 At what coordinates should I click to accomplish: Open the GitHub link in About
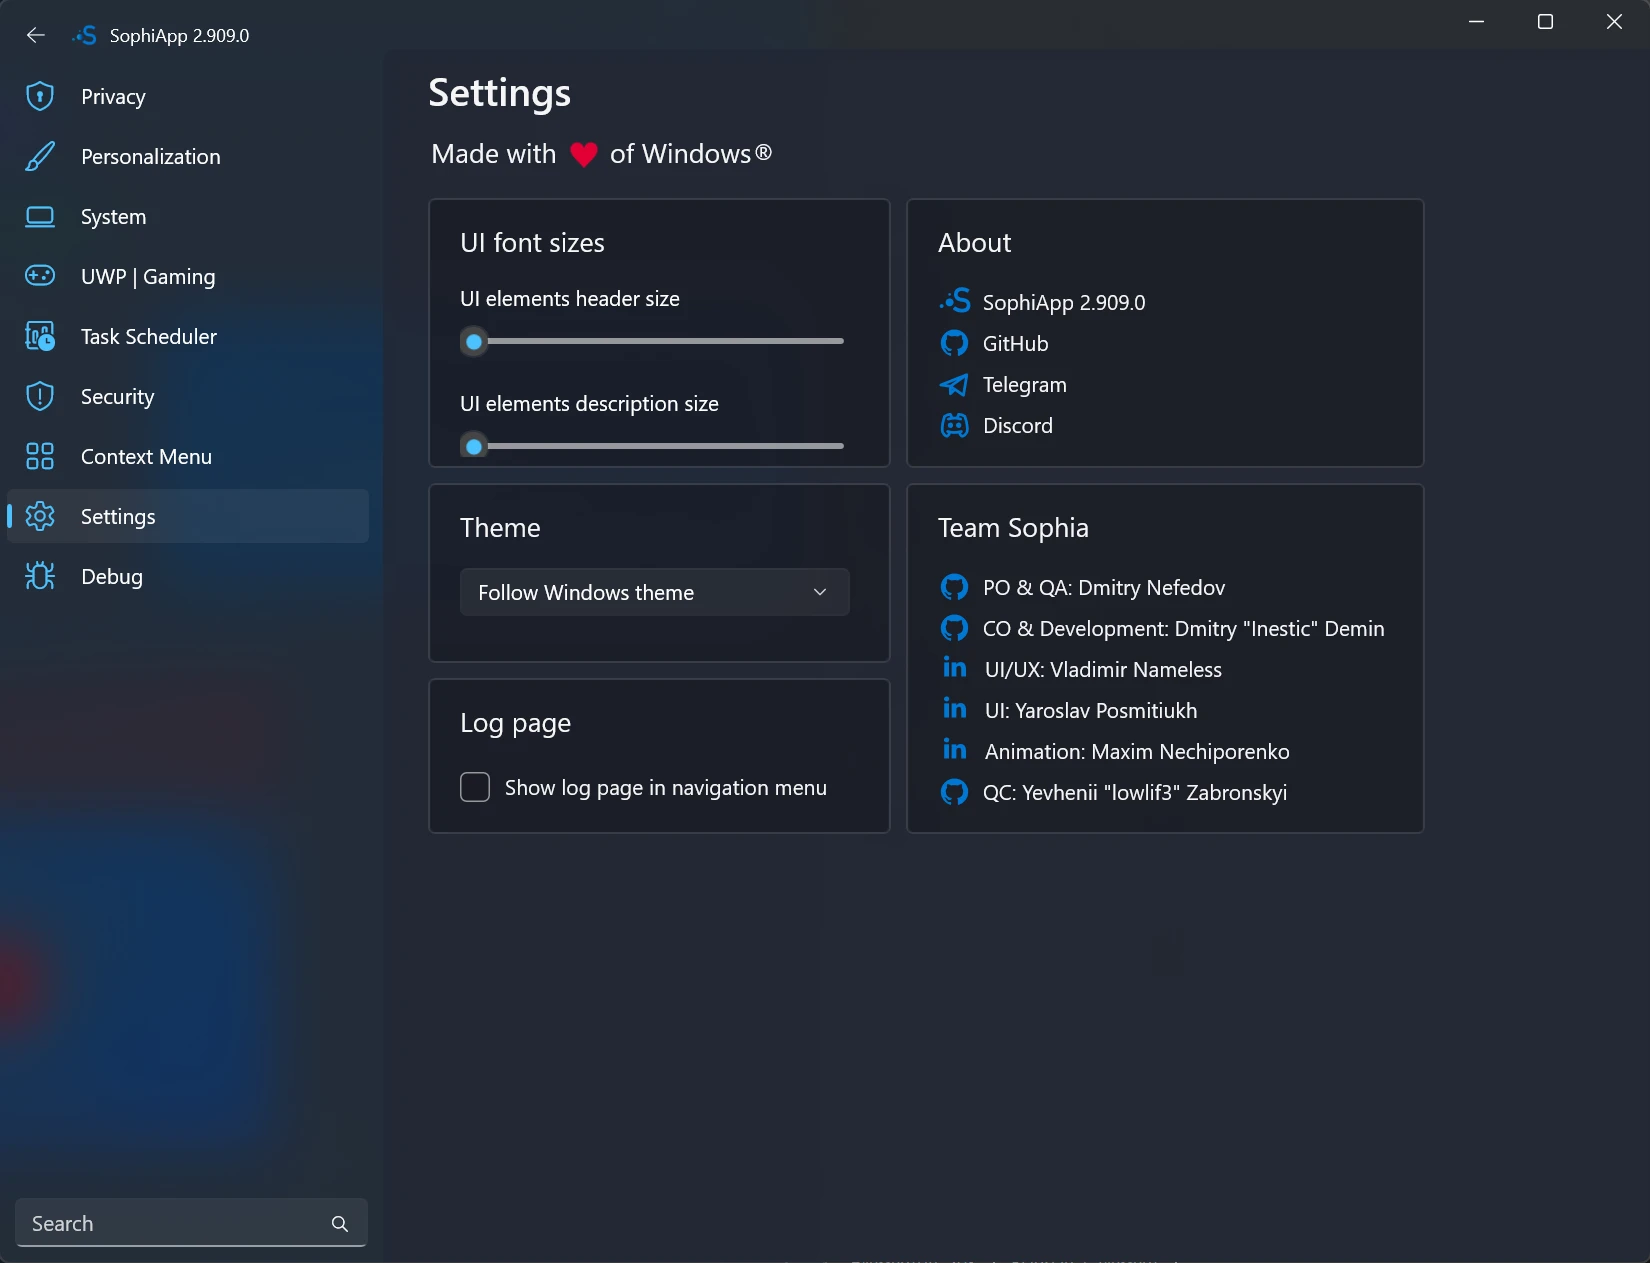tap(1015, 343)
